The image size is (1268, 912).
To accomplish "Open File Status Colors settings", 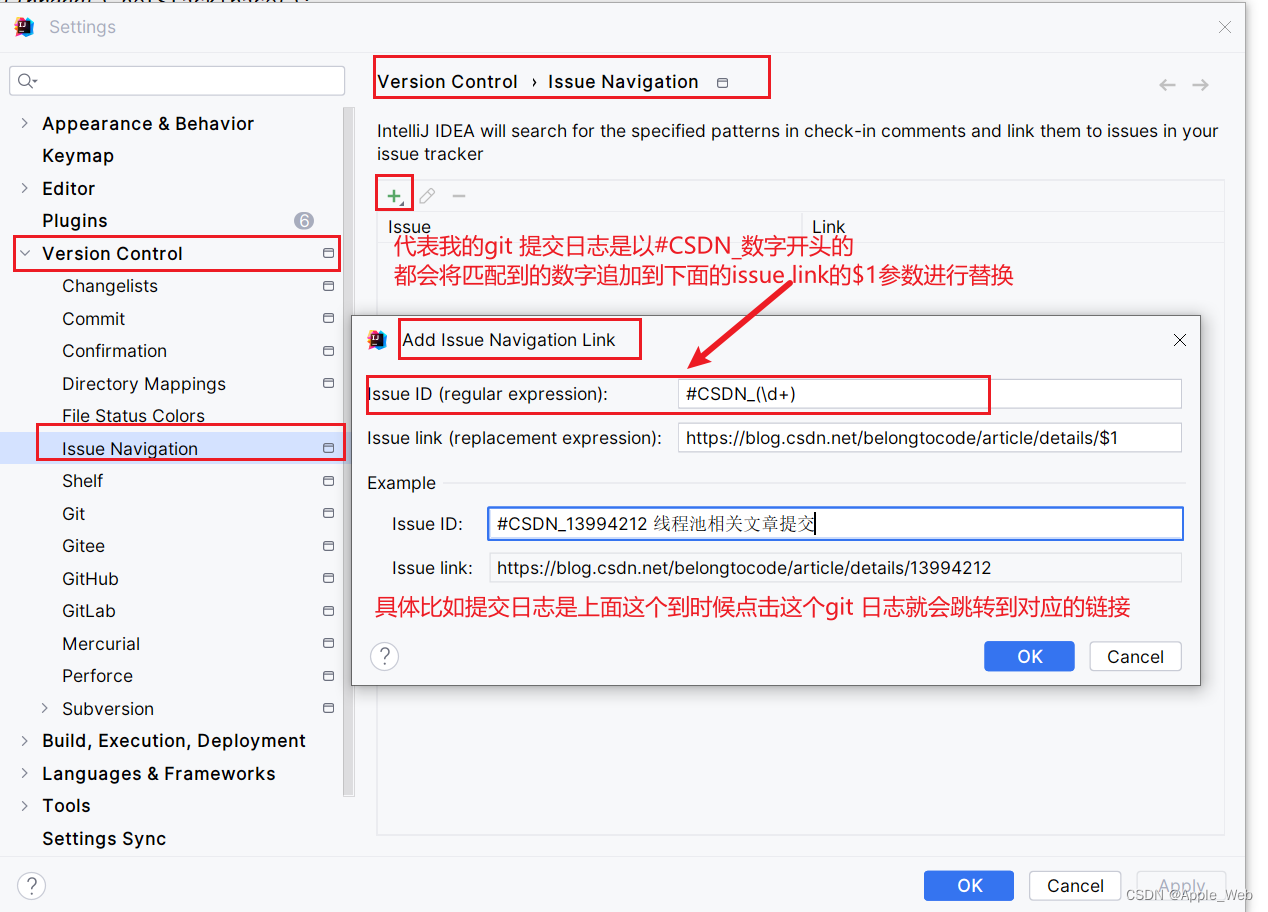I will coord(133,416).
